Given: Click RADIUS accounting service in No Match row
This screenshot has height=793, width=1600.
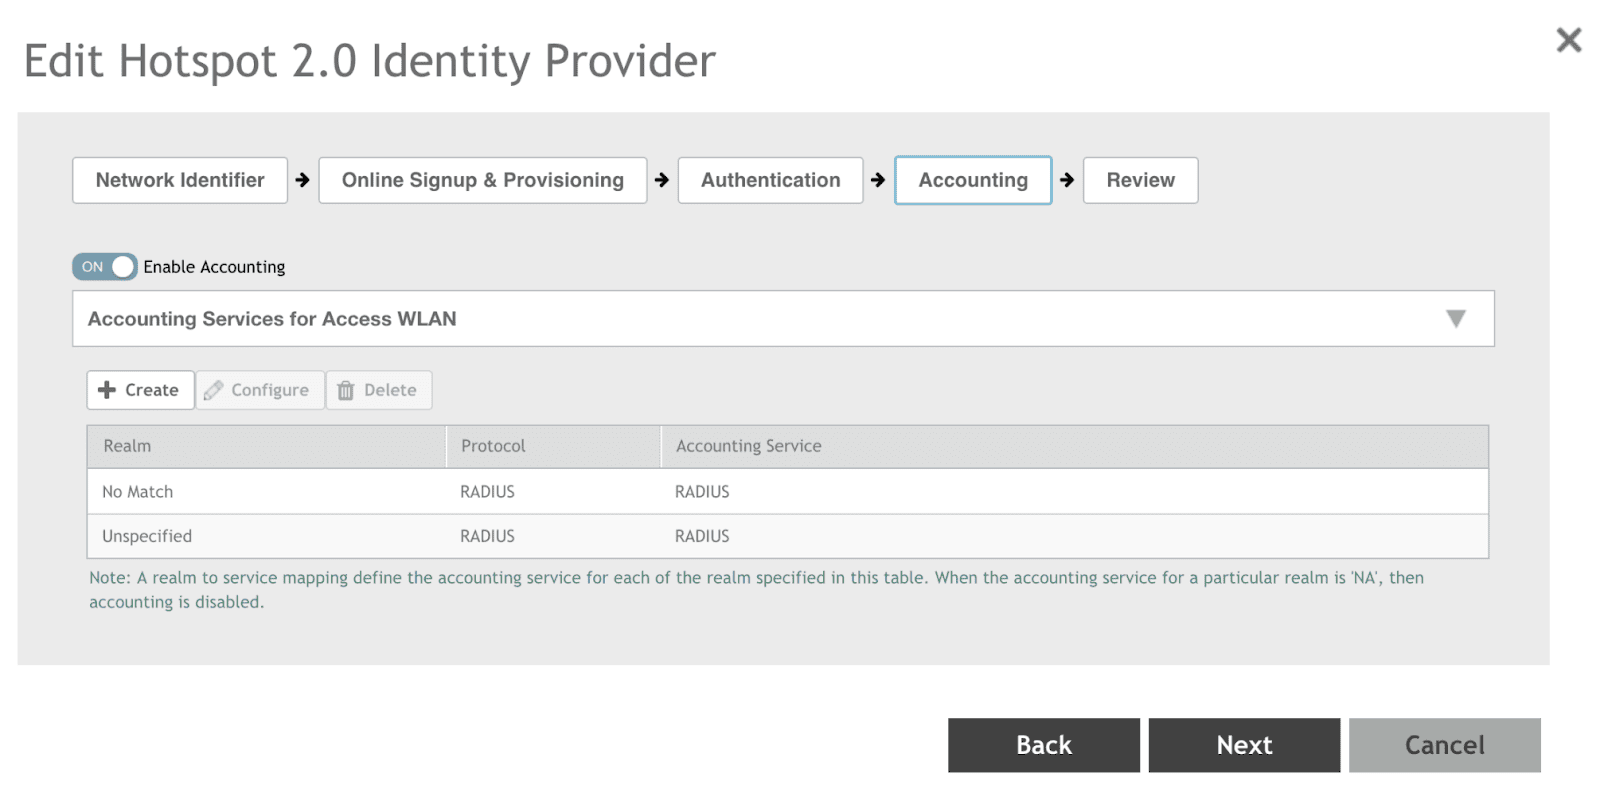Looking at the screenshot, I should [702, 492].
